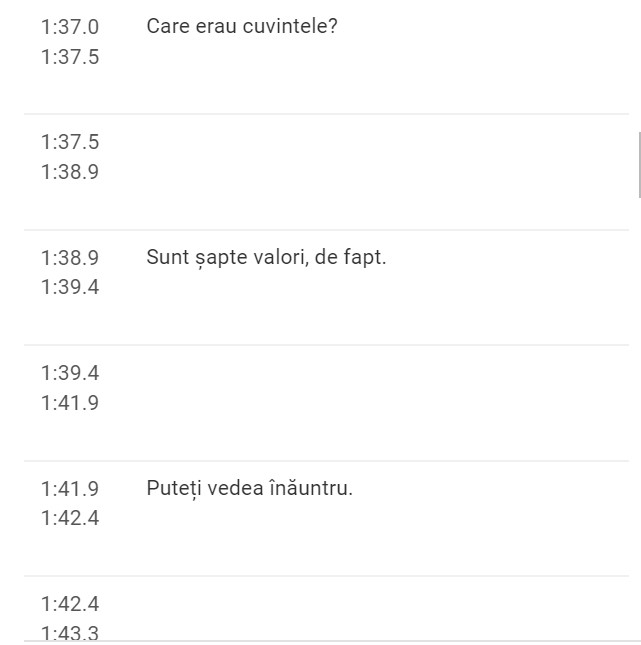Click start time 1:37.0 of first subtitle
Screen dimensions: 641x645
[x=70, y=27]
